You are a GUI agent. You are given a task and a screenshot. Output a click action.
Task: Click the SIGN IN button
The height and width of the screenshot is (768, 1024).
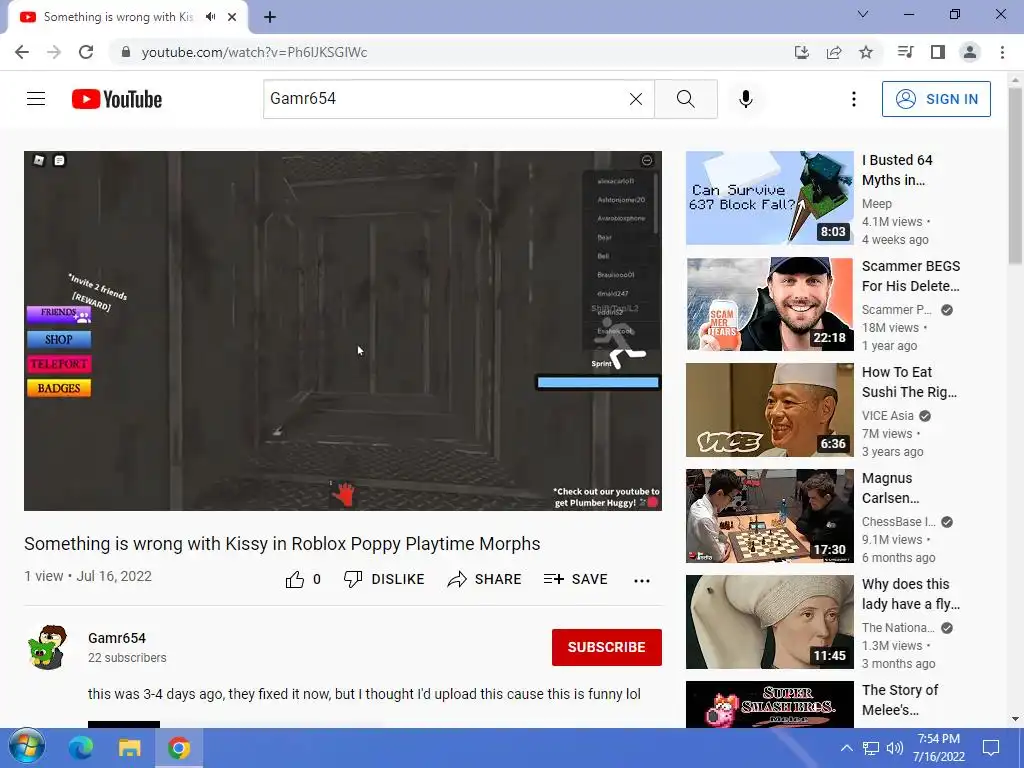tap(936, 99)
